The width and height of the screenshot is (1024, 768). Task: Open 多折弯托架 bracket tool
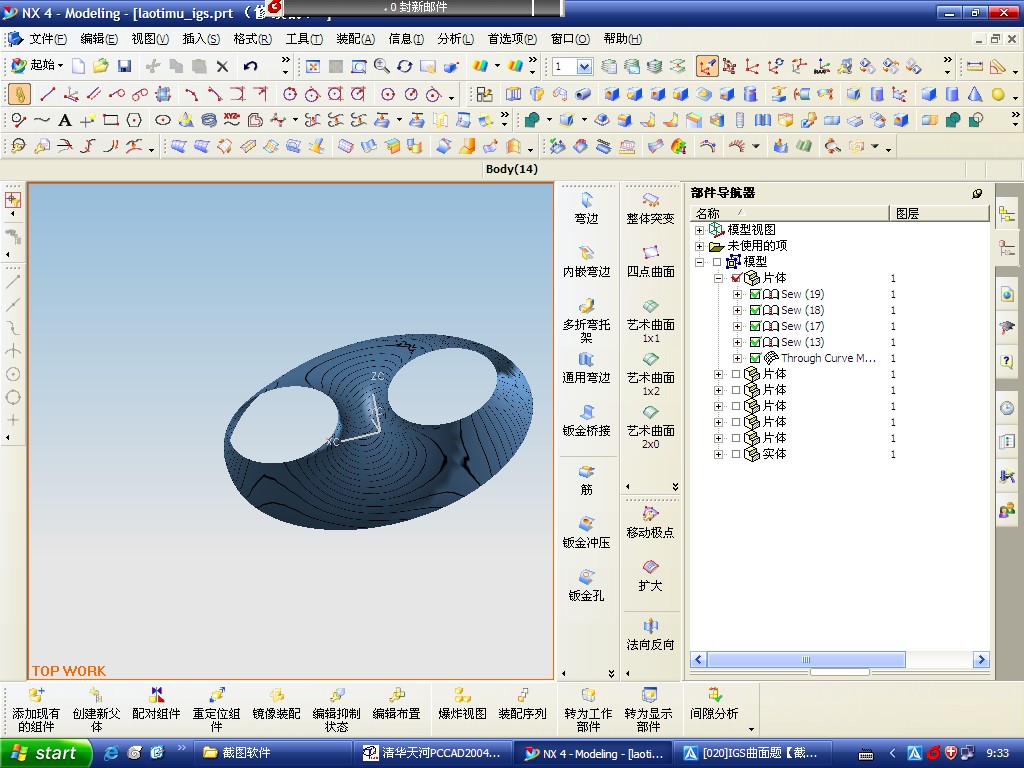coord(586,321)
